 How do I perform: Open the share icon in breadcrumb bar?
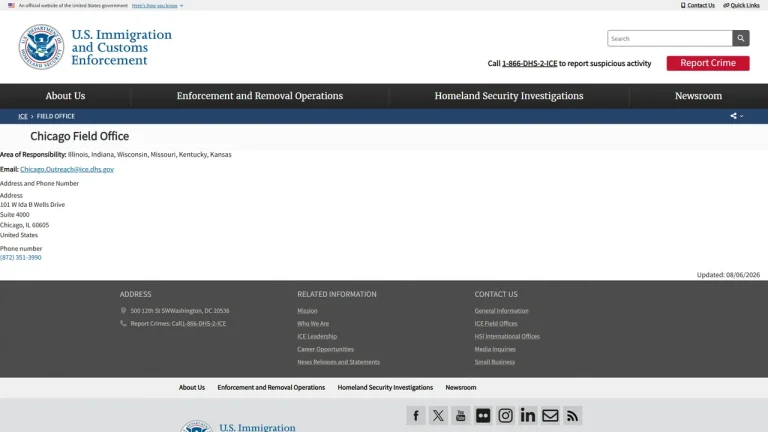pyautogui.click(x=733, y=116)
